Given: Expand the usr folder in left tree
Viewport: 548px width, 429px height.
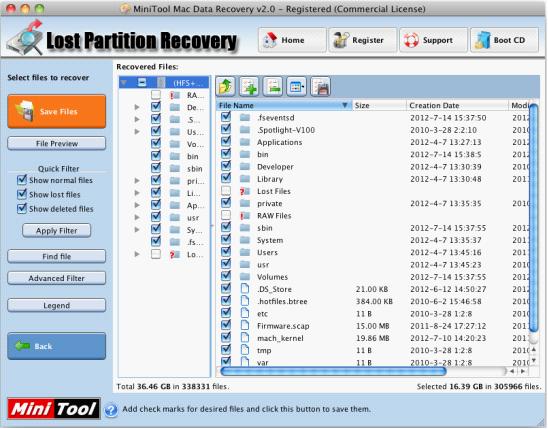Looking at the screenshot, I should [x=137, y=217].
